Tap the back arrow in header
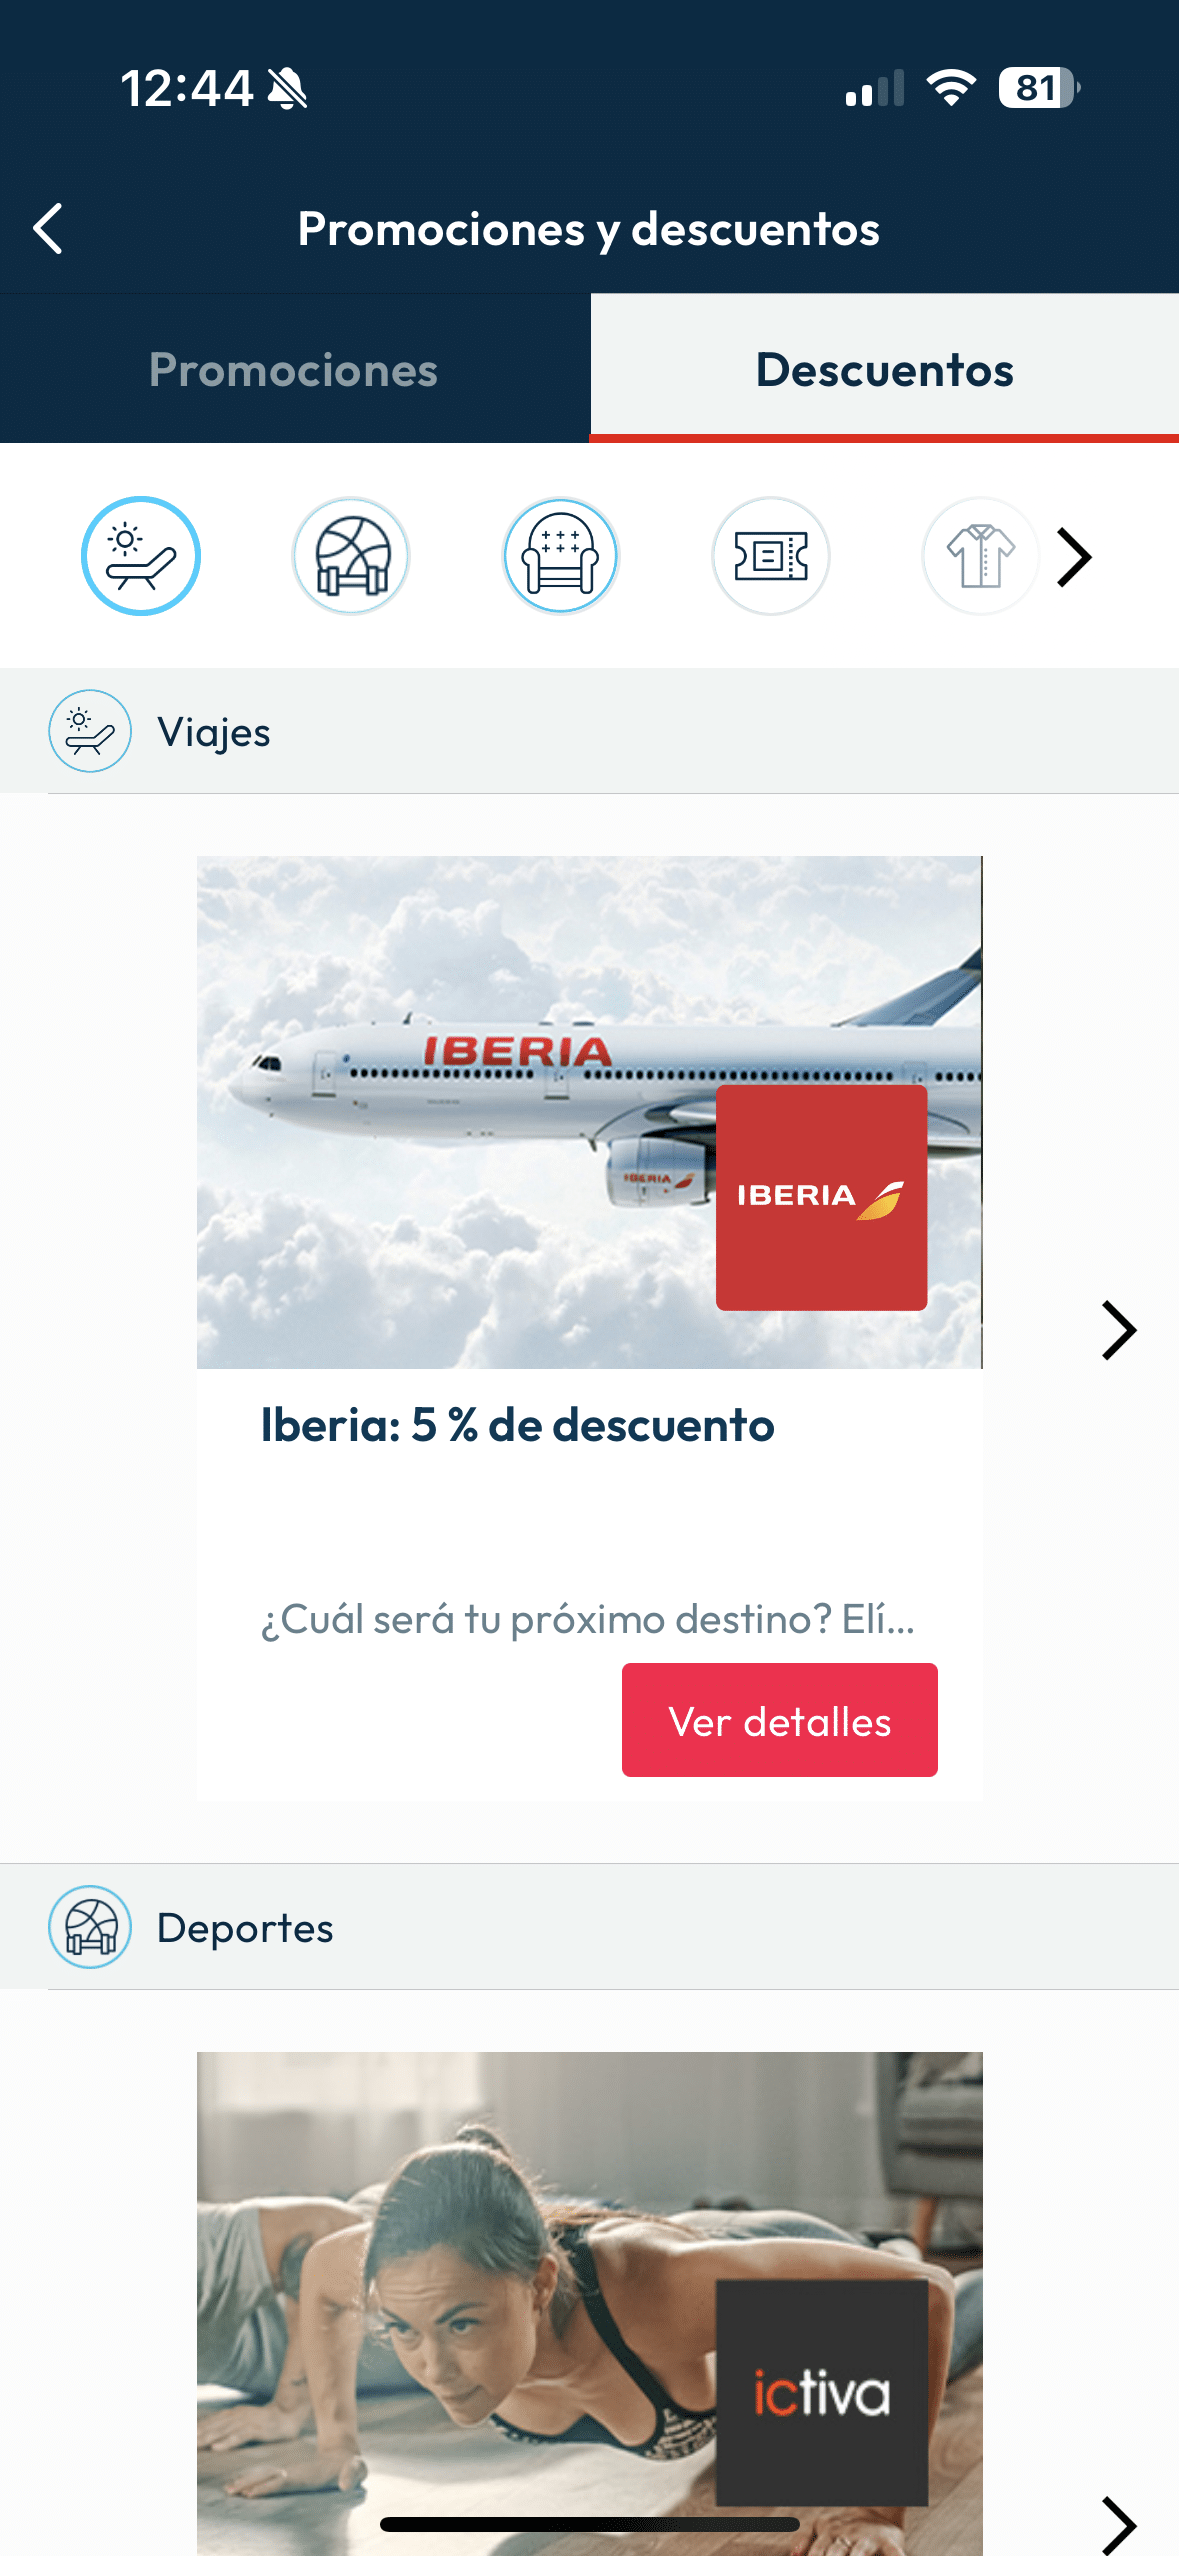 [x=48, y=229]
